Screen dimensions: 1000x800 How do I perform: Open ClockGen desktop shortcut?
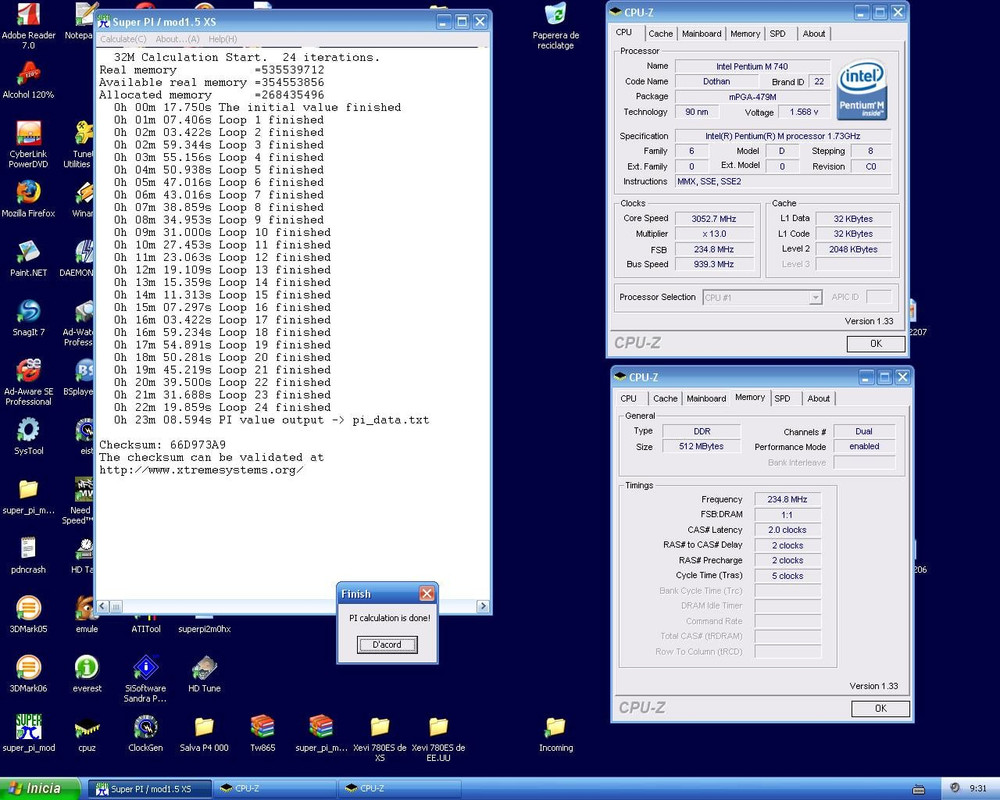[145, 734]
